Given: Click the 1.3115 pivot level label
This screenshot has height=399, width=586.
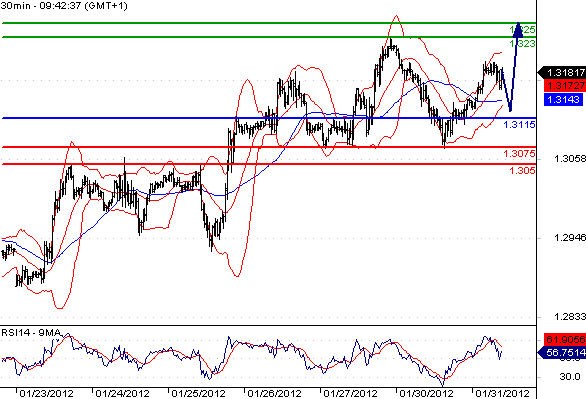Looking at the screenshot, I should click(519, 125).
